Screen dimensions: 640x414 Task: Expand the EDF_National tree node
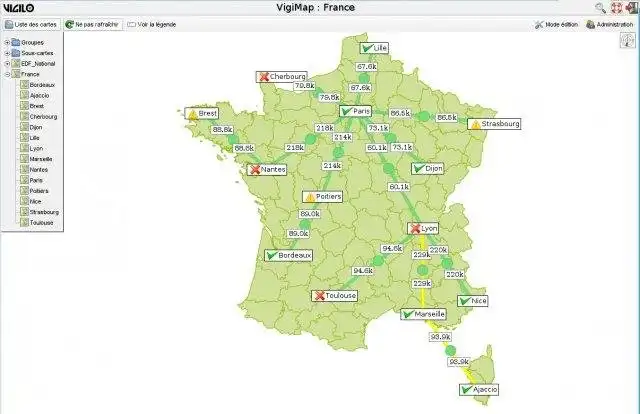(7, 64)
